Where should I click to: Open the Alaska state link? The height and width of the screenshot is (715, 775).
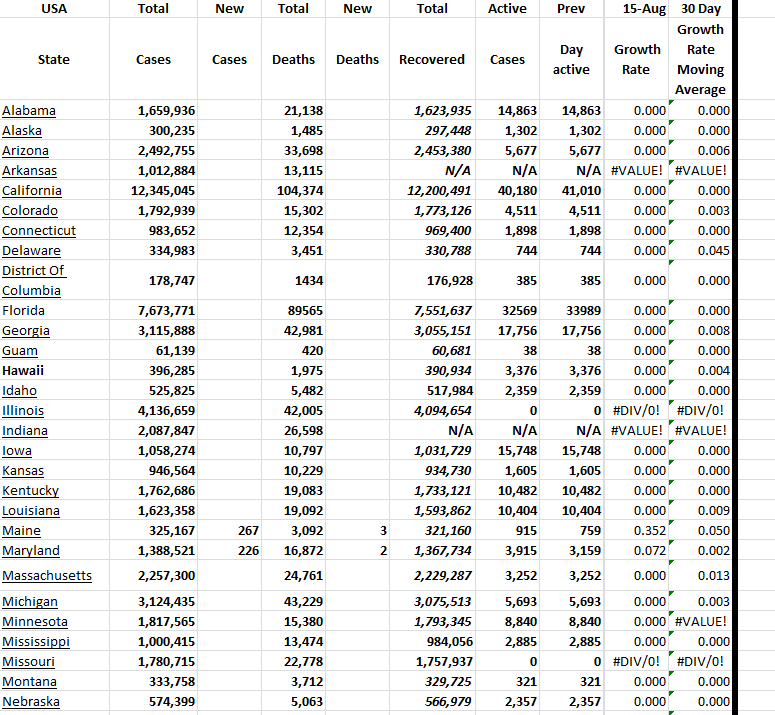pyautogui.click(x=22, y=131)
